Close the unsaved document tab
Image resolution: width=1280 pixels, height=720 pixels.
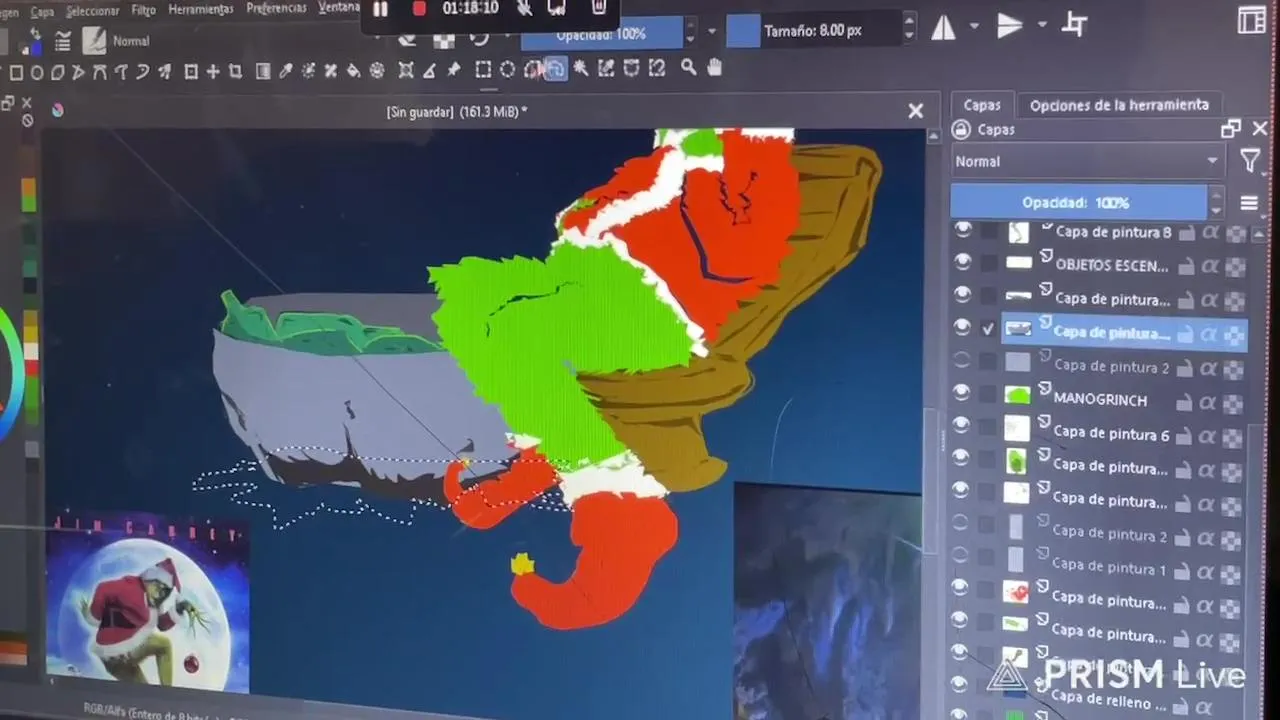coord(915,111)
